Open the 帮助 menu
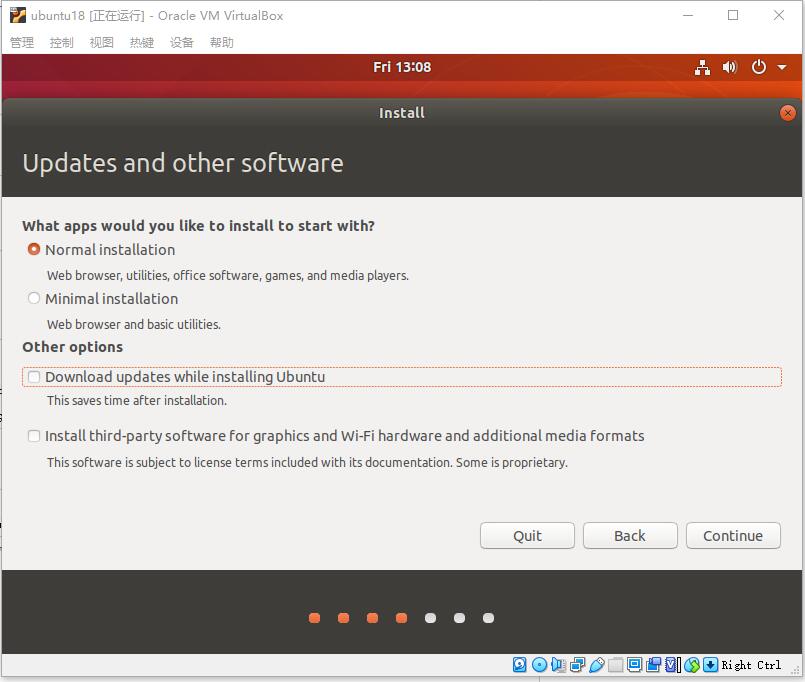The image size is (805, 682). (x=222, y=43)
